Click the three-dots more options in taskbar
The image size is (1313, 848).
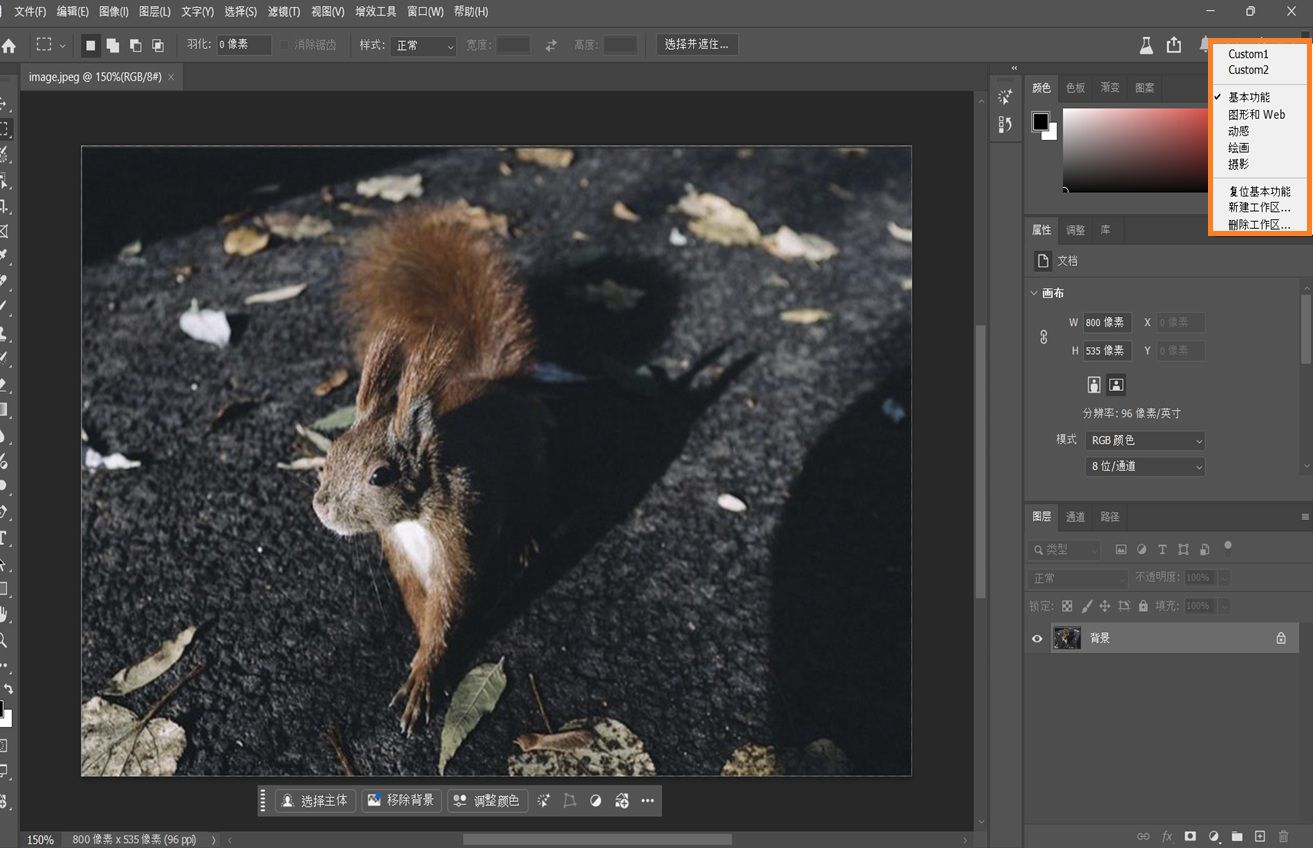point(647,801)
